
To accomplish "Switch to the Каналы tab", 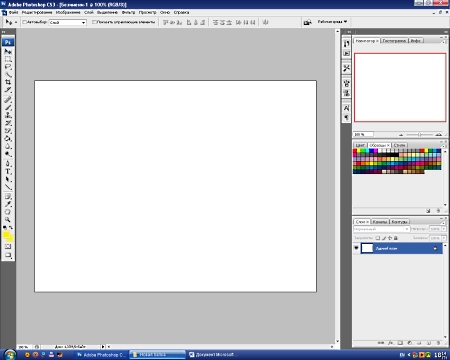I will (x=380, y=222).
